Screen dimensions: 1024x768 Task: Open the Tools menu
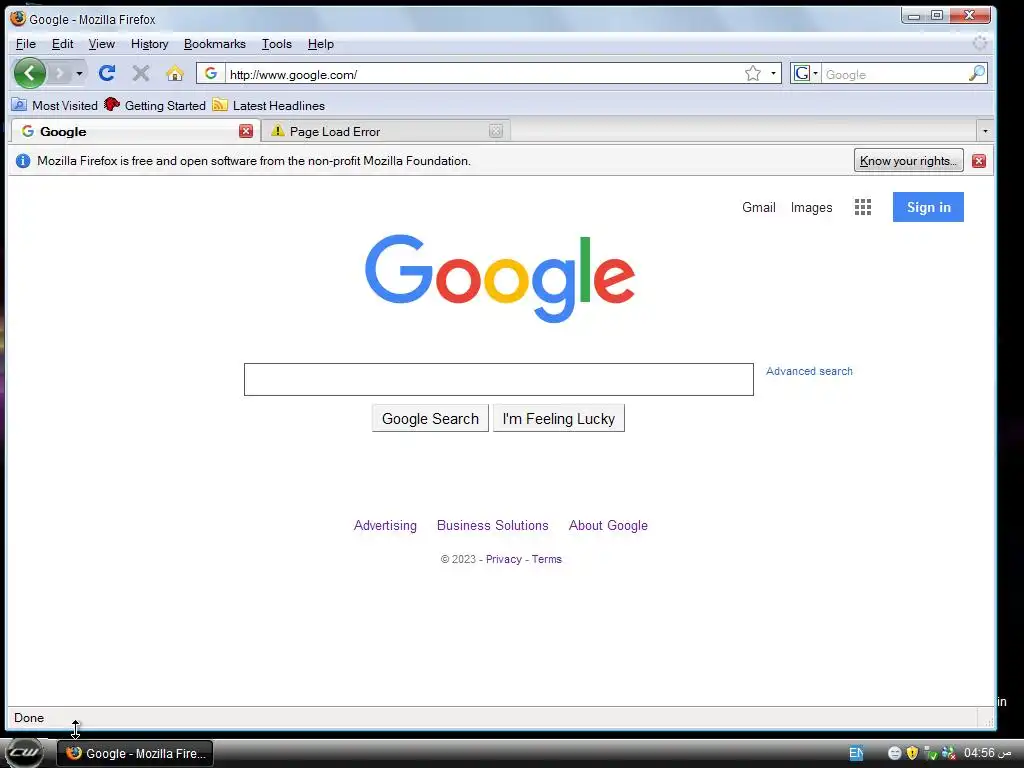[276, 44]
